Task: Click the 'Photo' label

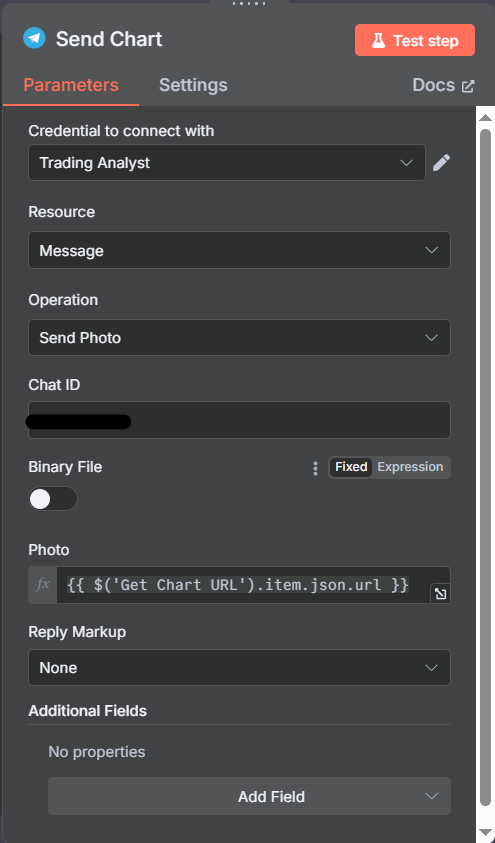Action: click(x=49, y=550)
